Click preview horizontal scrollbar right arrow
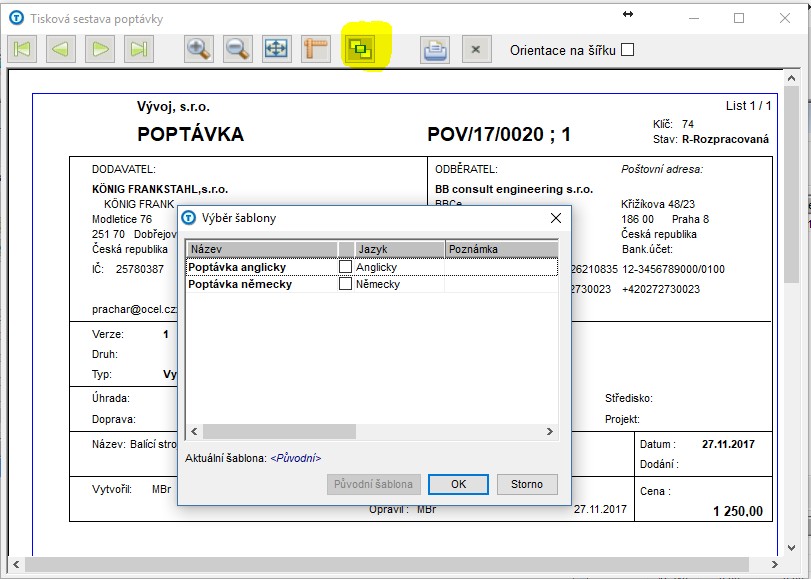The width and height of the screenshot is (811, 579). coord(774,564)
